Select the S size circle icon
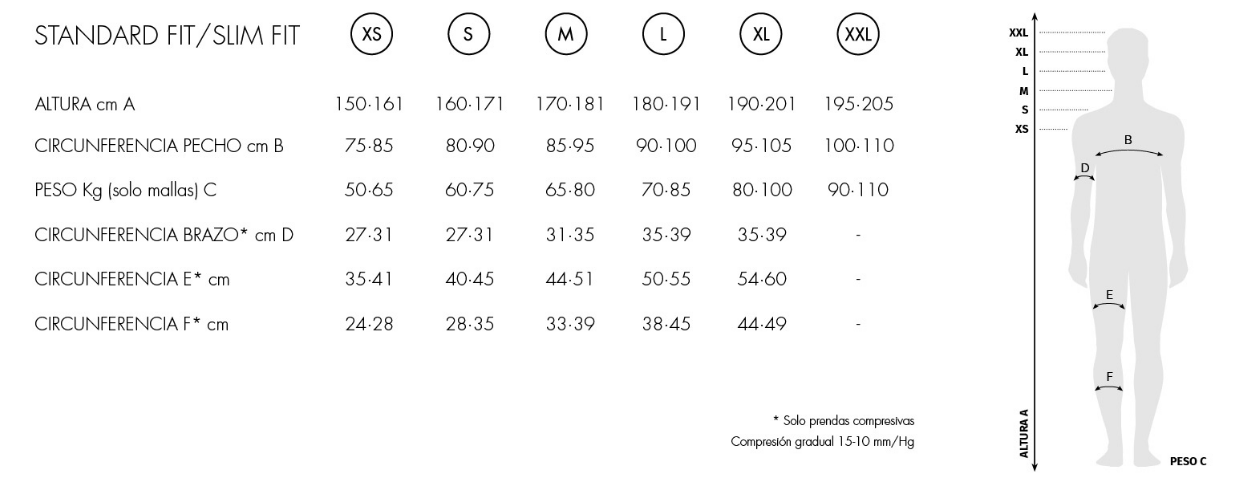1245x483 pixels. [470, 35]
